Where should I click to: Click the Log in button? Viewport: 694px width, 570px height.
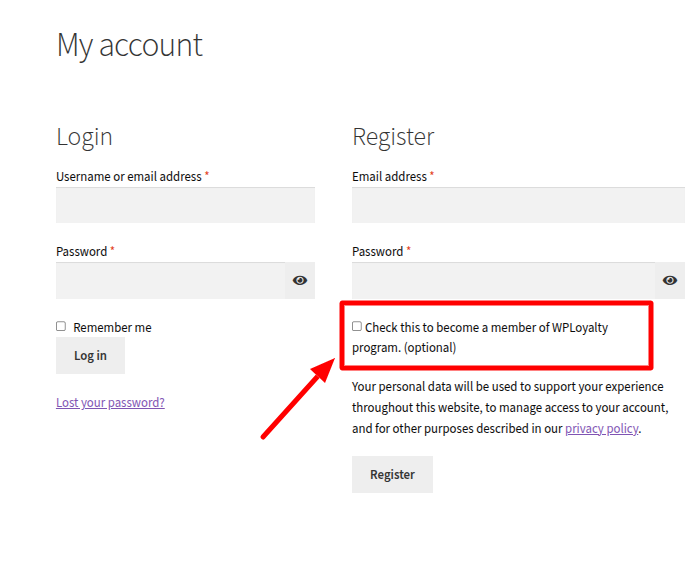pyautogui.click(x=90, y=355)
